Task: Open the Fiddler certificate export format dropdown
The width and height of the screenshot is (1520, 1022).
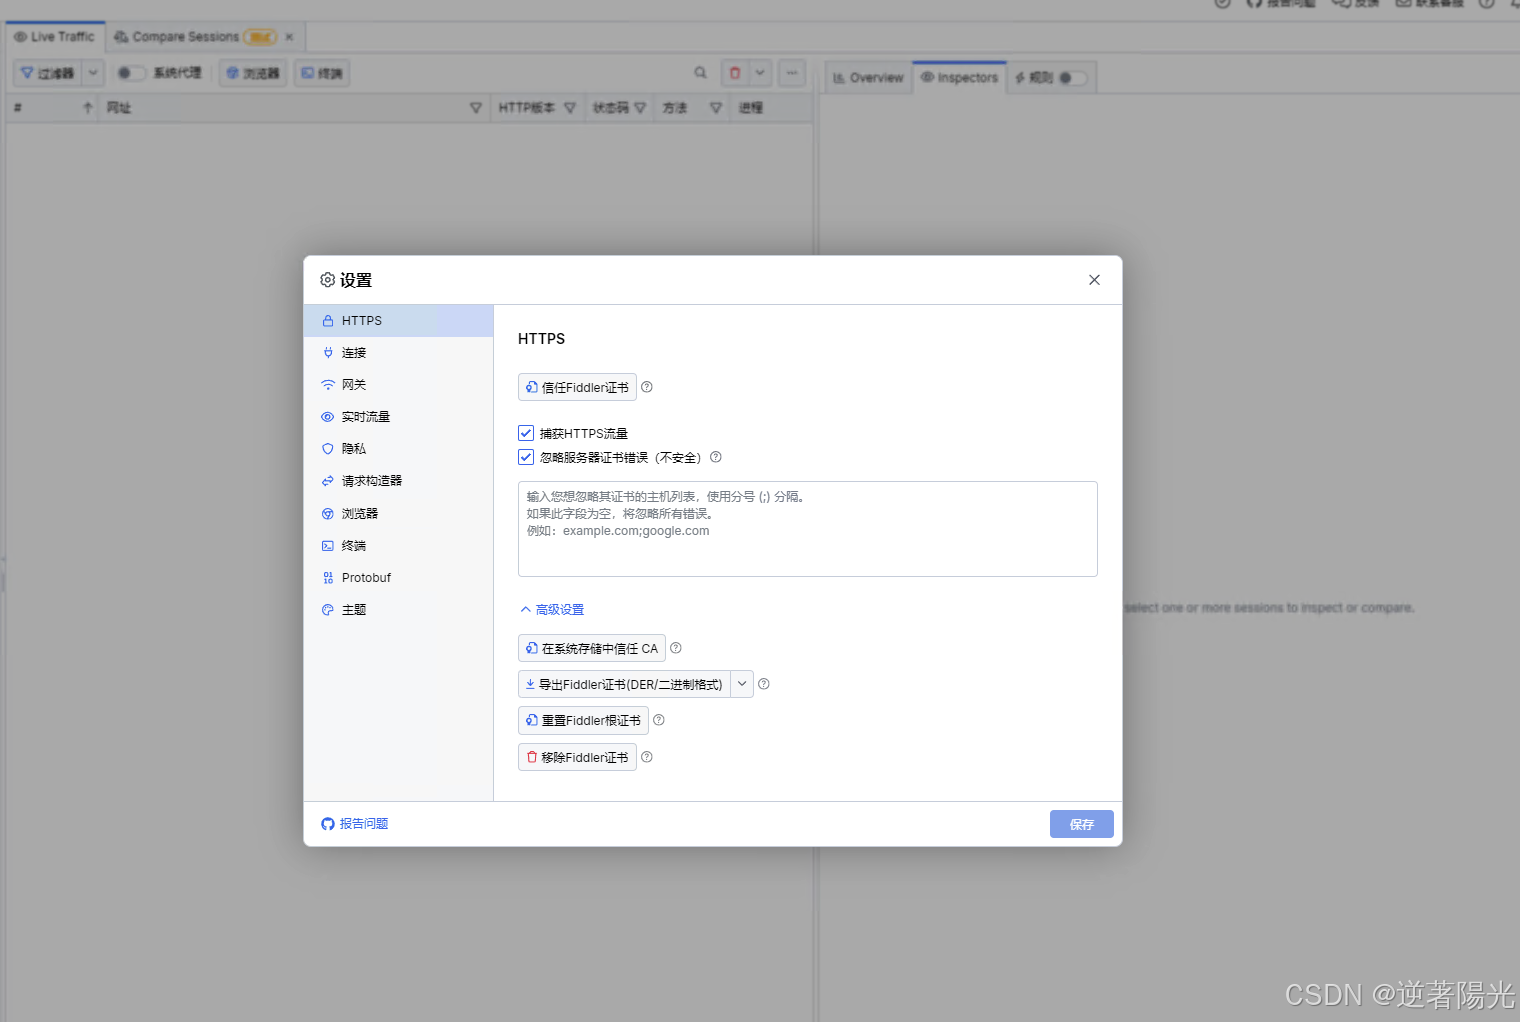Action: pyautogui.click(x=741, y=684)
